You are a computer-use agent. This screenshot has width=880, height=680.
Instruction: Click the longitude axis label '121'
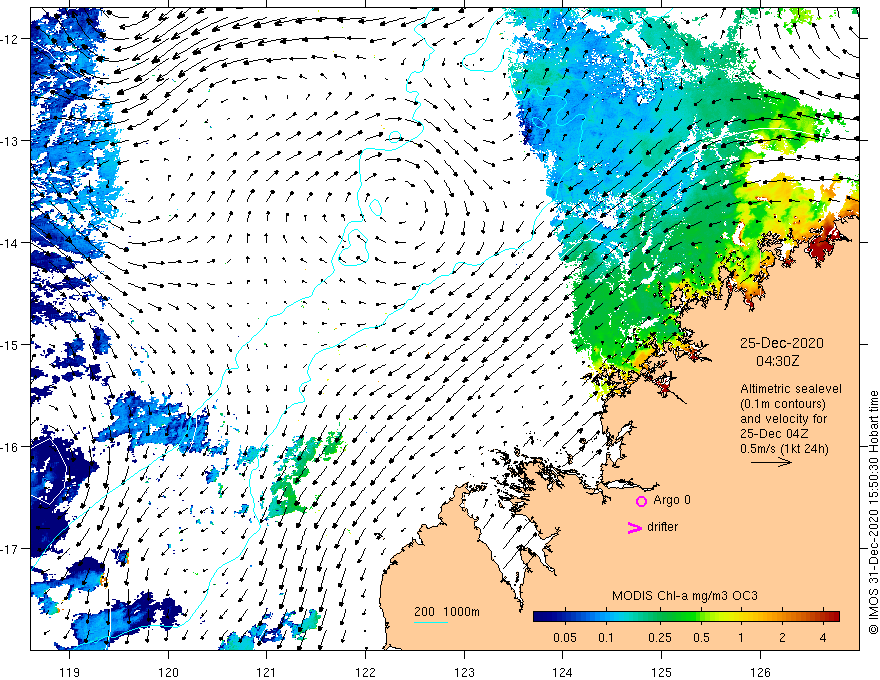[267, 672]
